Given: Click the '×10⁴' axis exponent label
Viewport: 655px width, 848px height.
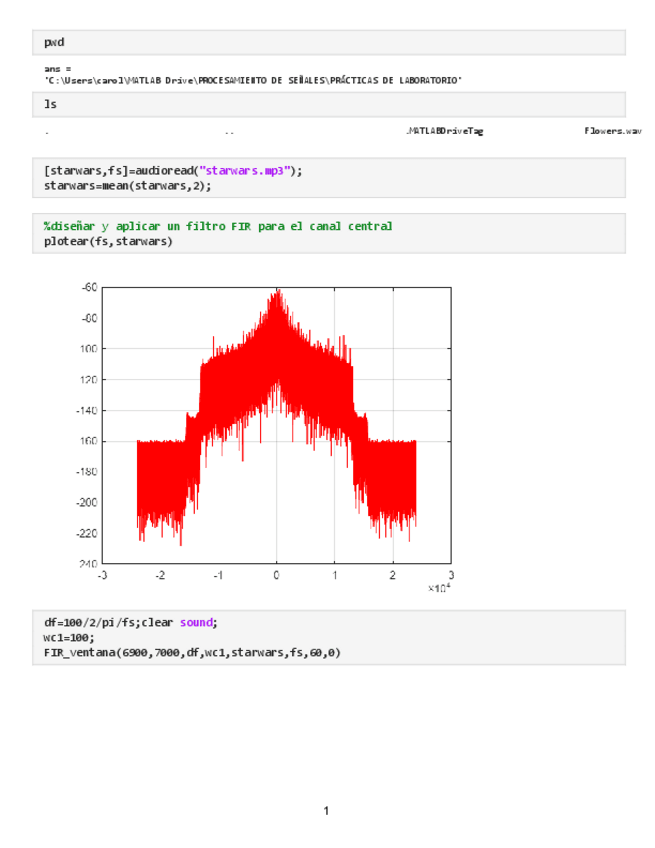Looking at the screenshot, I should pos(439,588).
